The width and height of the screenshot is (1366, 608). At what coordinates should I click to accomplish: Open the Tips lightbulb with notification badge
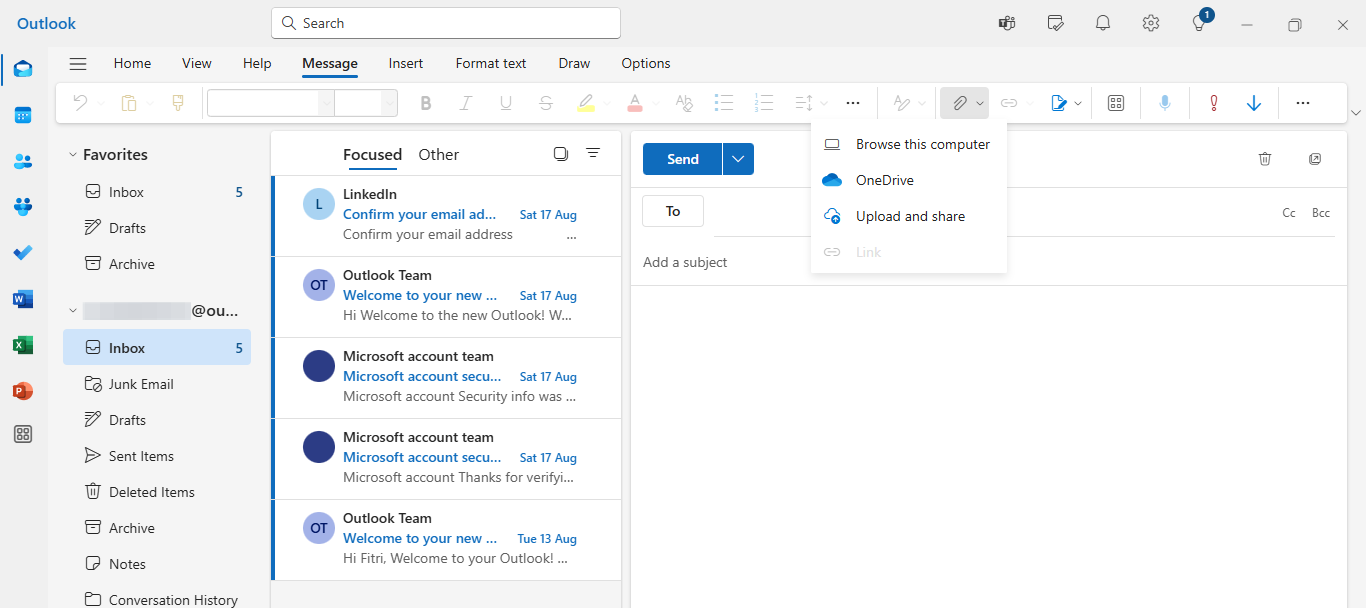1197,22
